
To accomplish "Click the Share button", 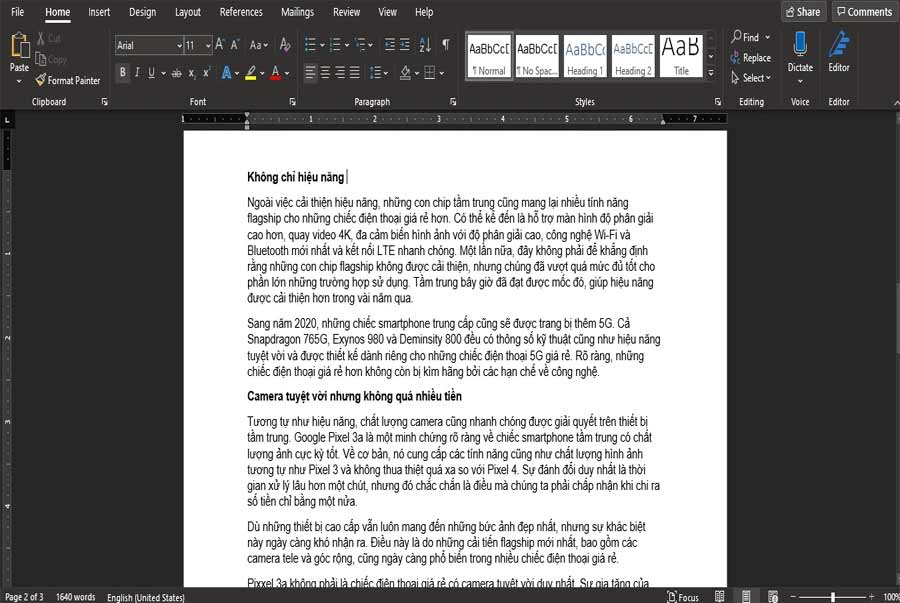I will (x=803, y=12).
